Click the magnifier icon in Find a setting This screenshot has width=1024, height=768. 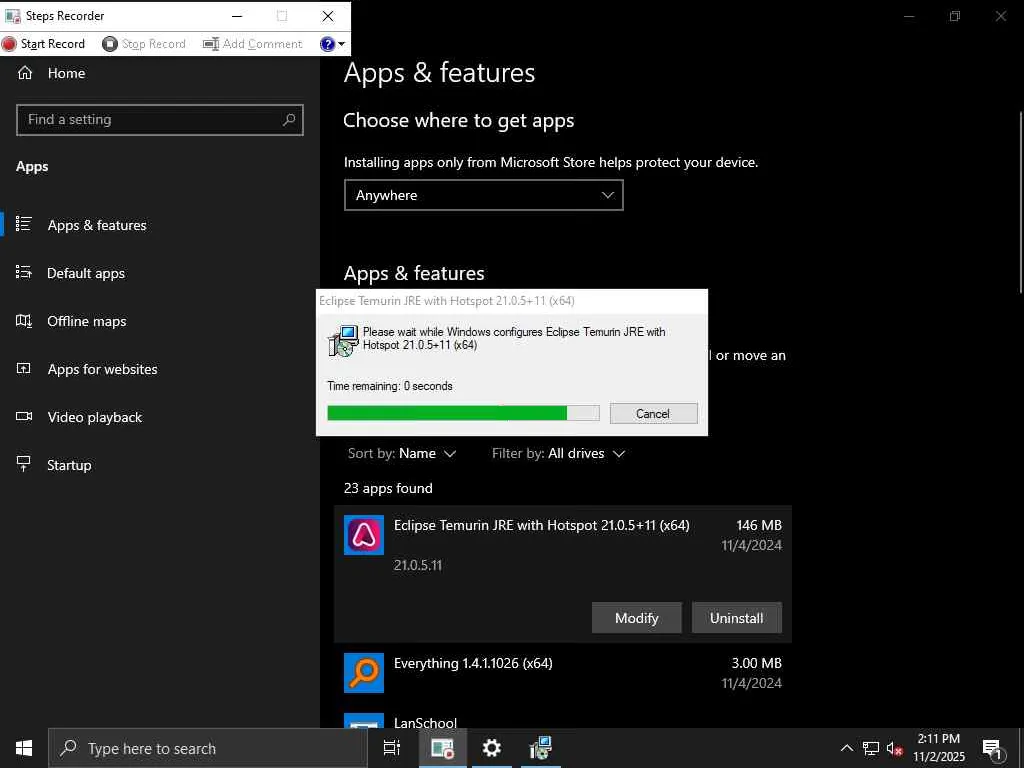pos(289,120)
